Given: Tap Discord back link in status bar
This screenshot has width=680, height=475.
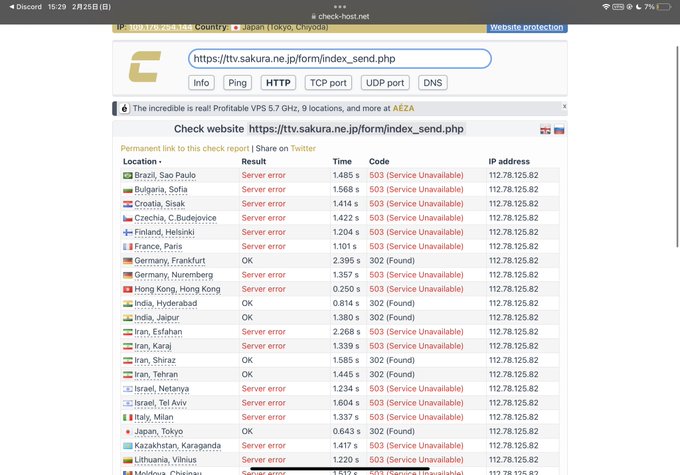Looking at the screenshot, I should (x=26, y=7).
